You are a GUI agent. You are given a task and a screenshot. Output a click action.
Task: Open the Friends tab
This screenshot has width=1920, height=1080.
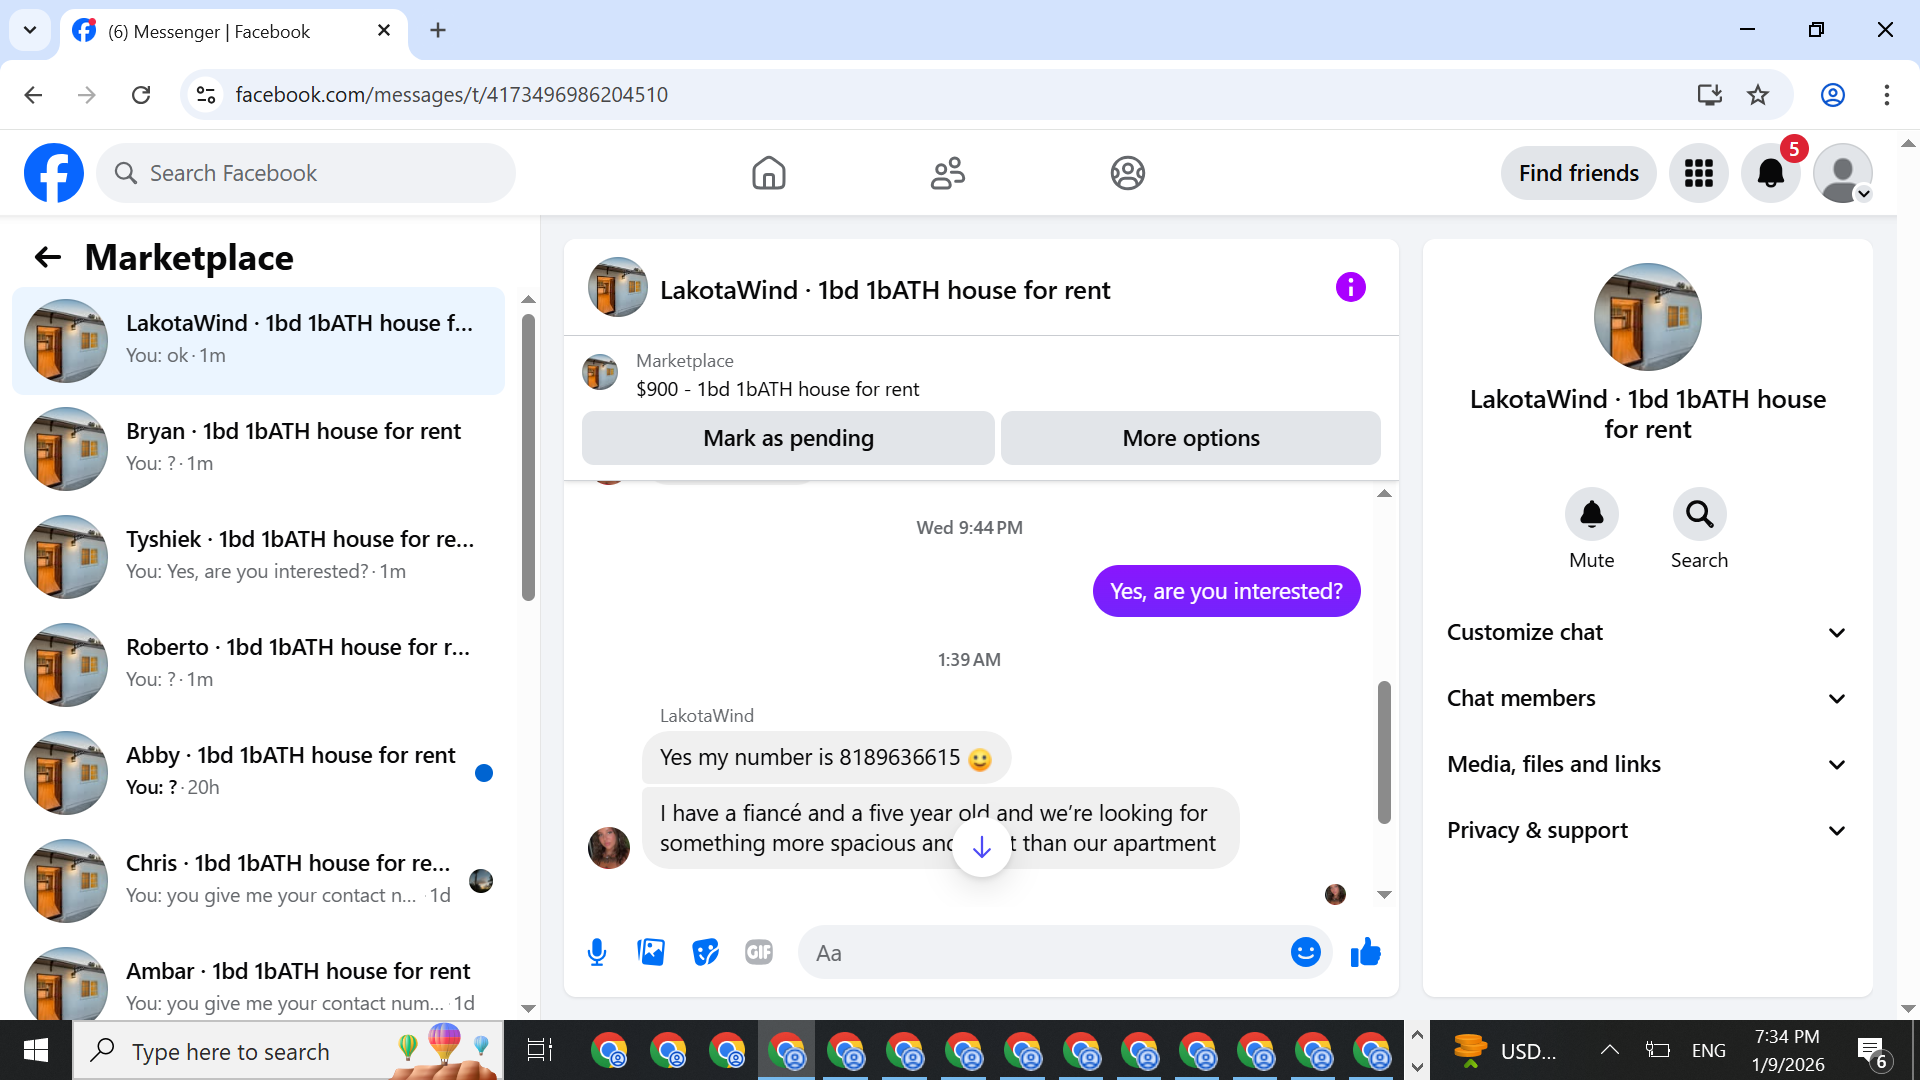pos(947,173)
